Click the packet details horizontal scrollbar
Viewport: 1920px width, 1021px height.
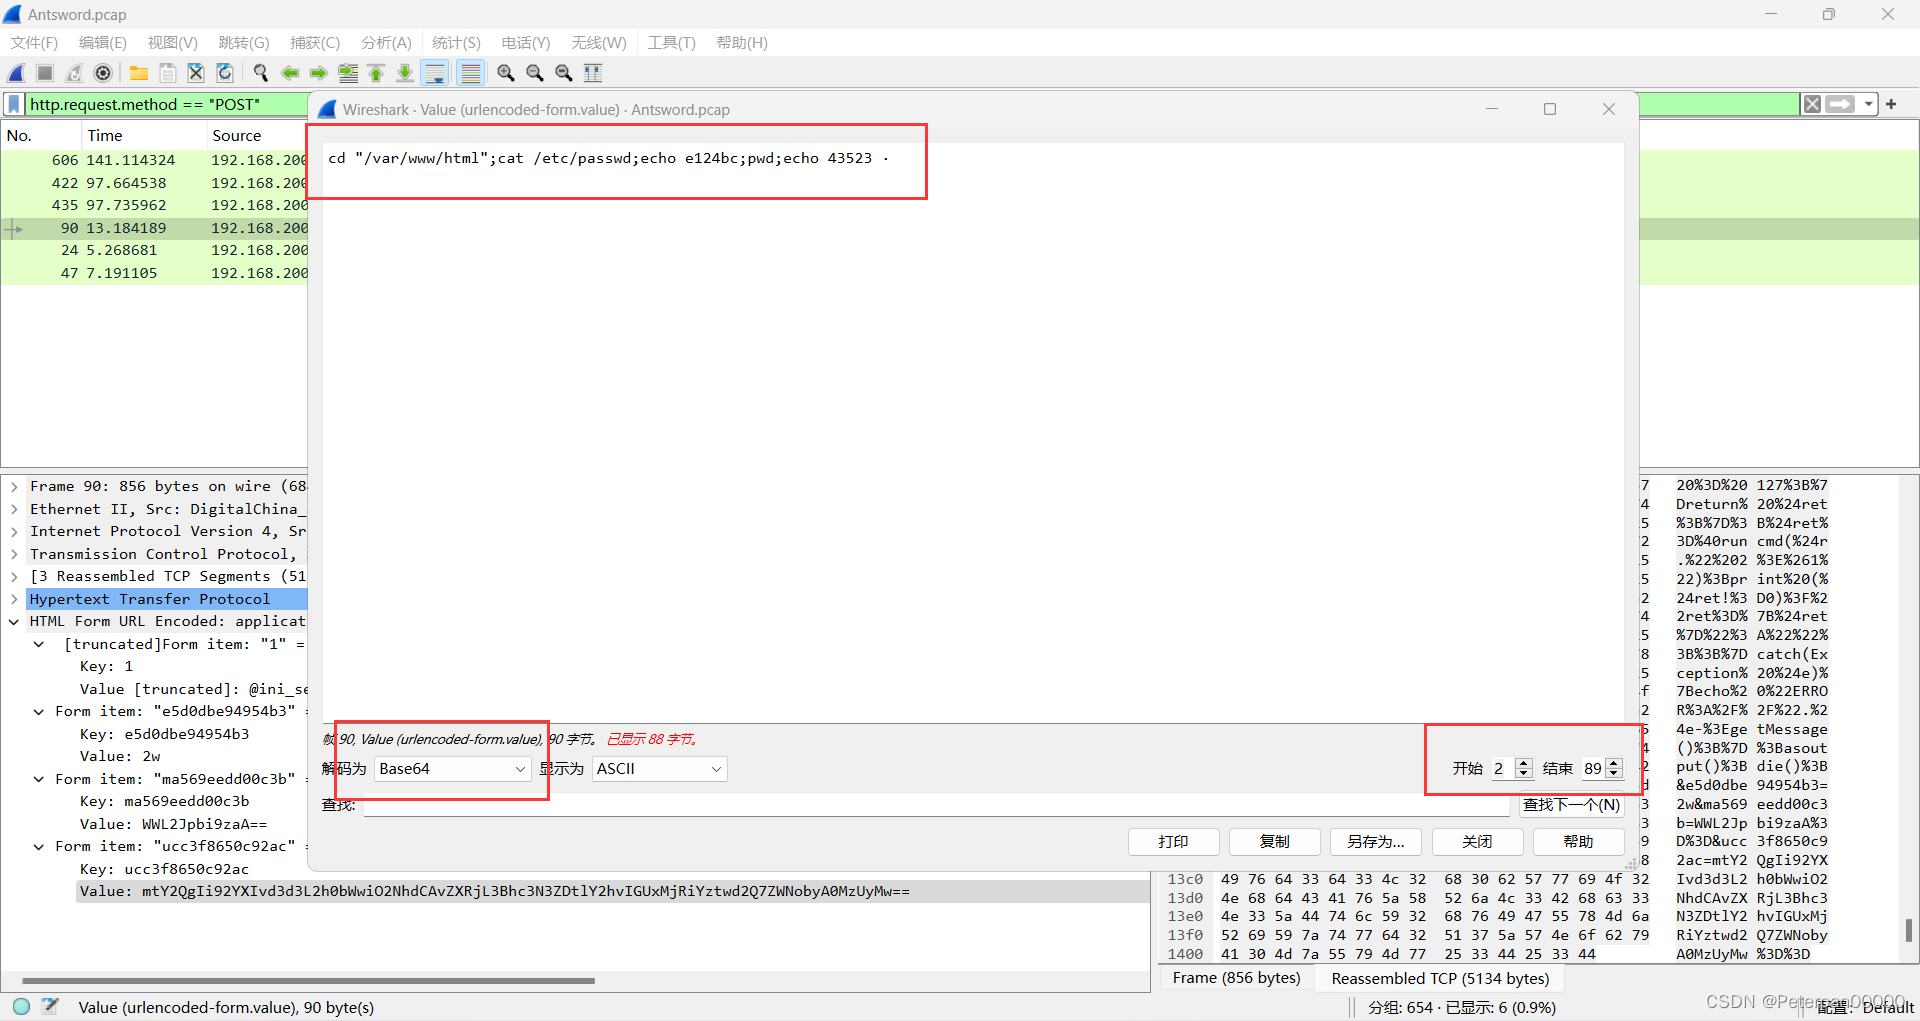[x=308, y=980]
